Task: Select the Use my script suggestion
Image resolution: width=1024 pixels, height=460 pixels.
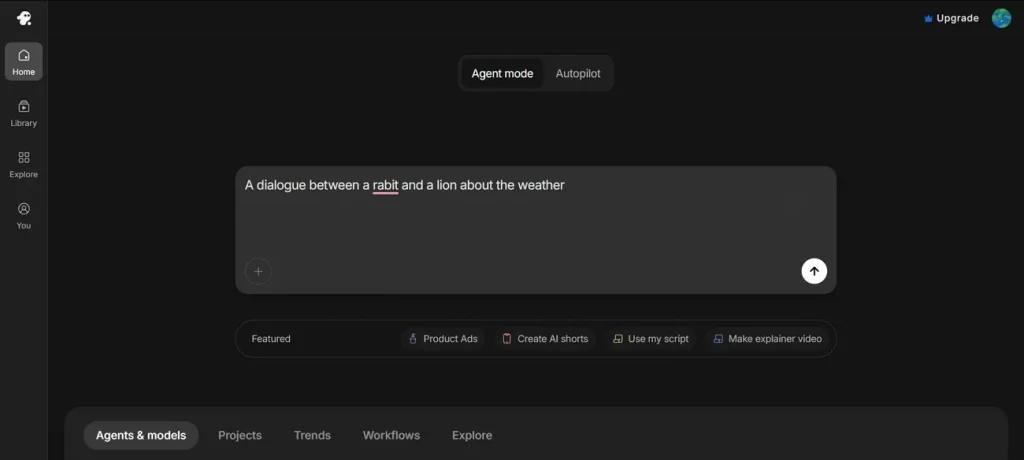Action: click(x=650, y=338)
